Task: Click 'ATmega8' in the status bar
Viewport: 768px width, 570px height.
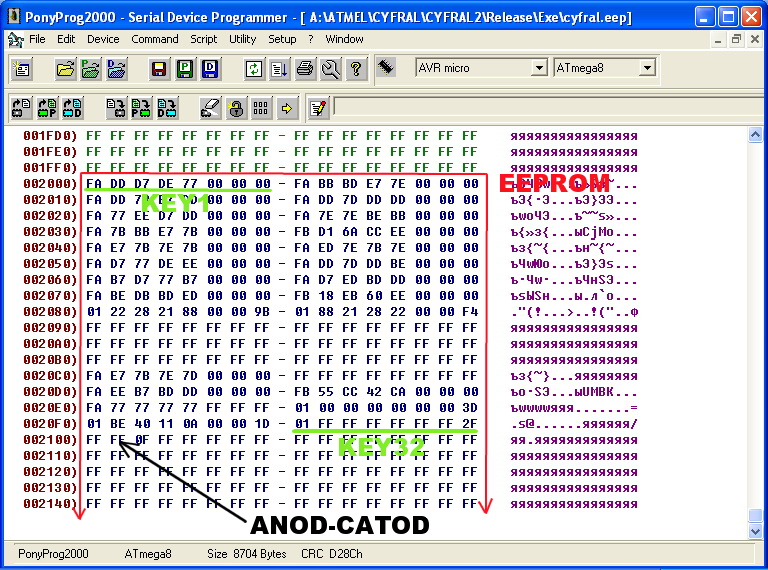Action: point(148,554)
